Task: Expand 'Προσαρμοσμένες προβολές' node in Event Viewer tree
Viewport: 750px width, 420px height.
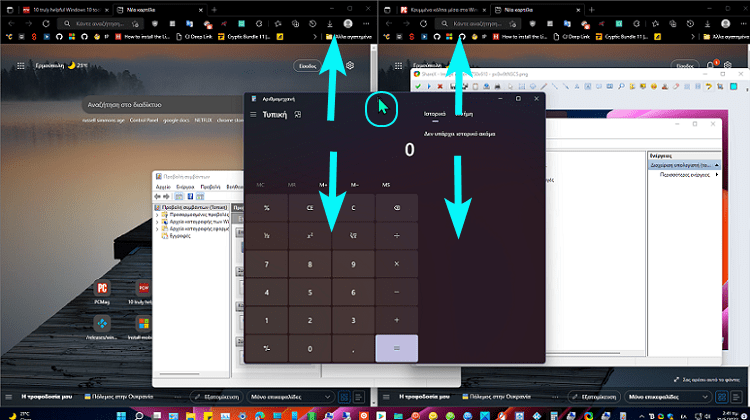Action: pyautogui.click(x=157, y=215)
